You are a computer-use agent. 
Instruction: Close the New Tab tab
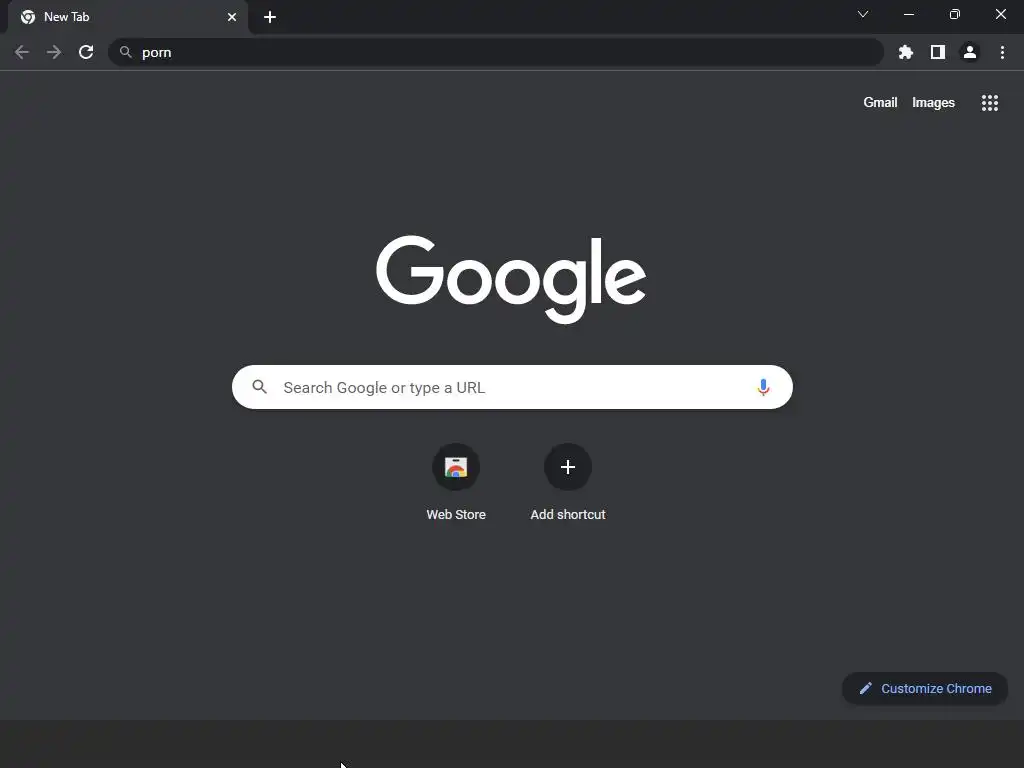(x=232, y=17)
